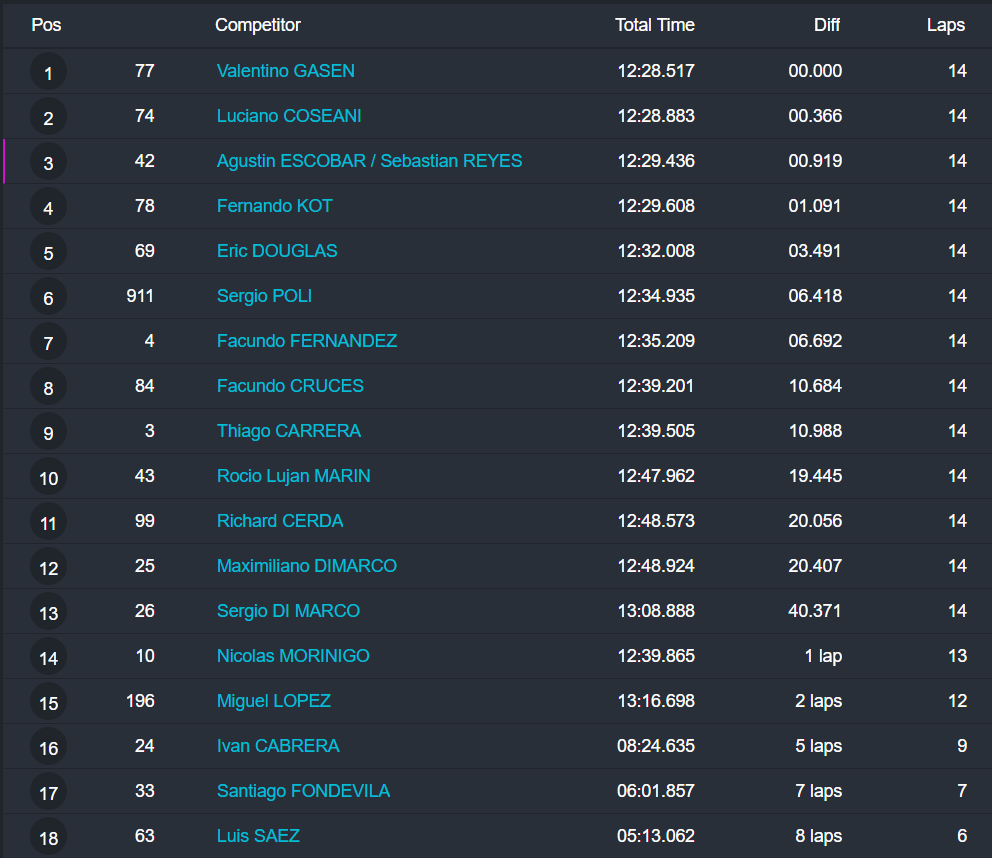Select Fernando KOT competitor link
992x858 pixels.
[x=274, y=206]
